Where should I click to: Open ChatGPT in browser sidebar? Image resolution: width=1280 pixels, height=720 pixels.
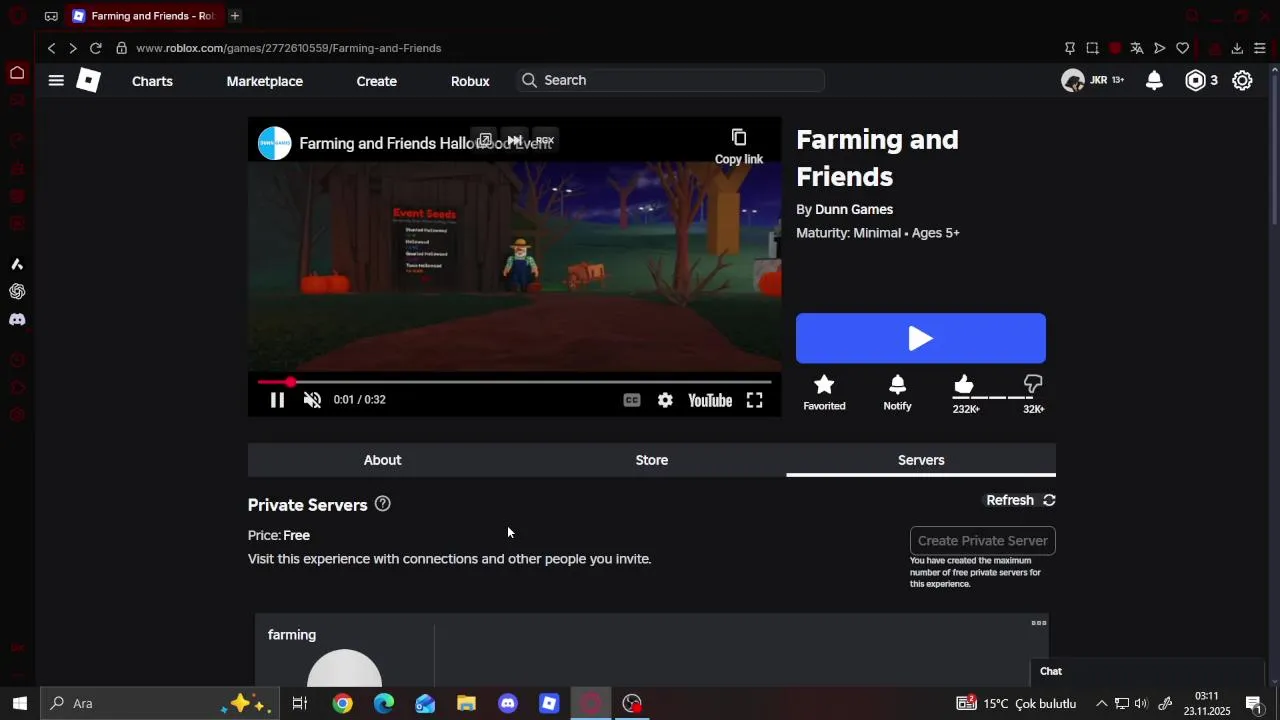point(17,292)
